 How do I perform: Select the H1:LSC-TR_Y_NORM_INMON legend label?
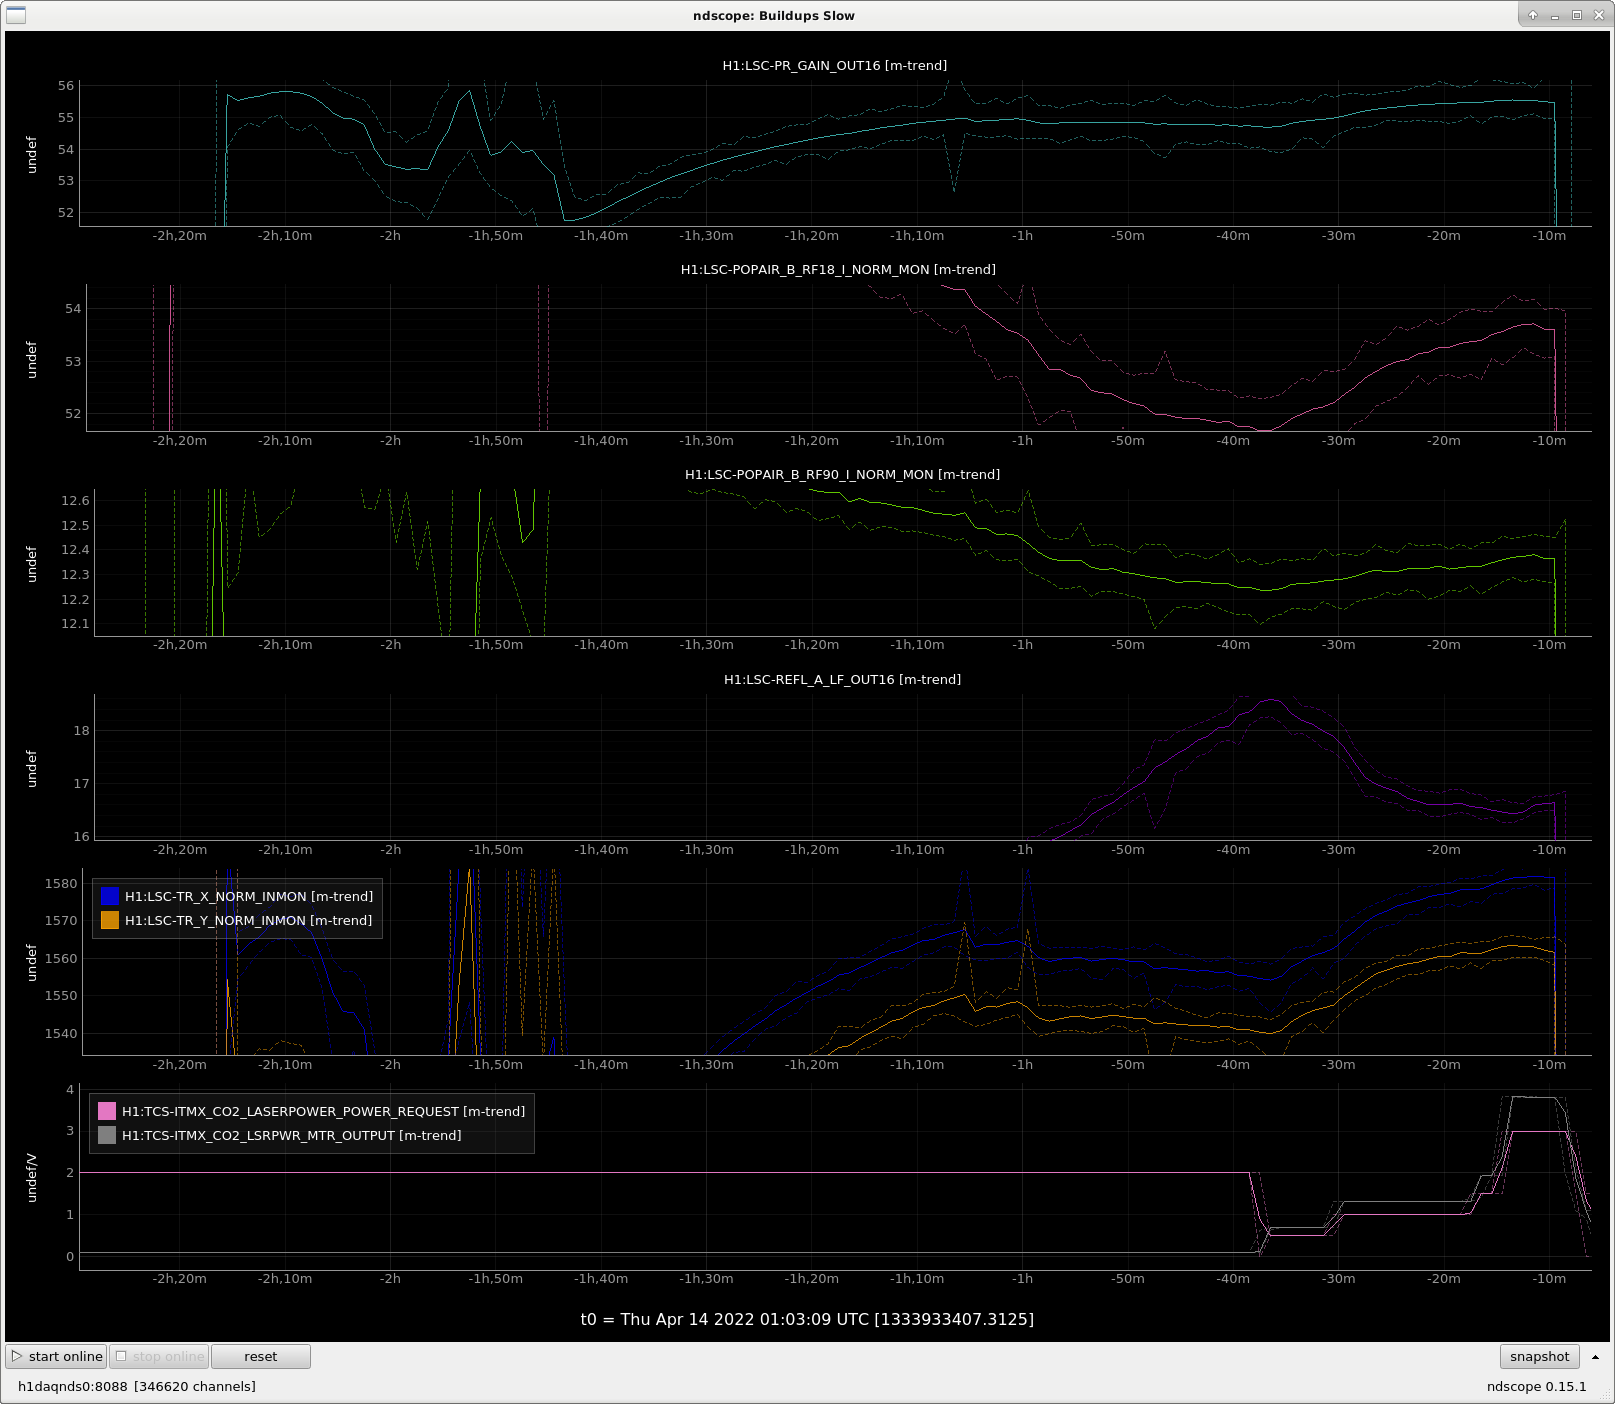tap(248, 920)
